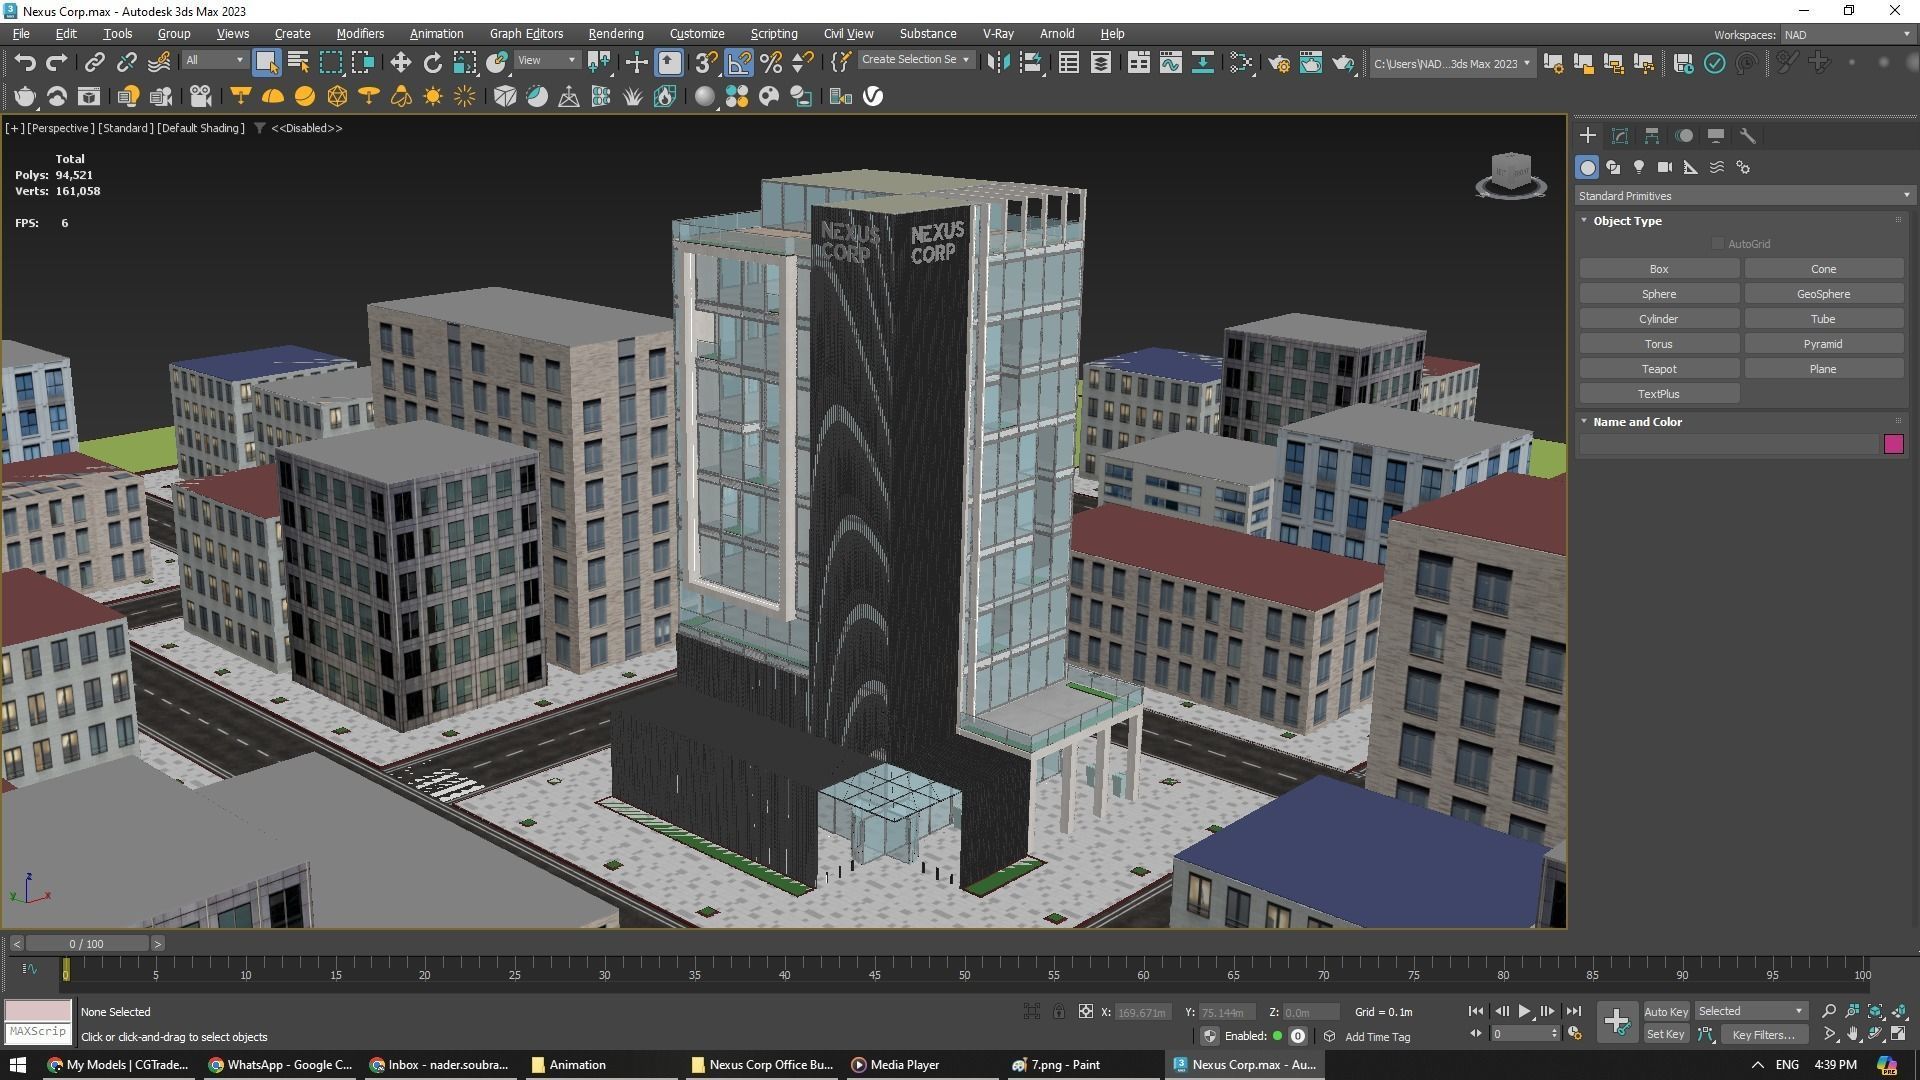Choose the Select and Rotate tool
The width and height of the screenshot is (1920, 1080).
(432, 63)
